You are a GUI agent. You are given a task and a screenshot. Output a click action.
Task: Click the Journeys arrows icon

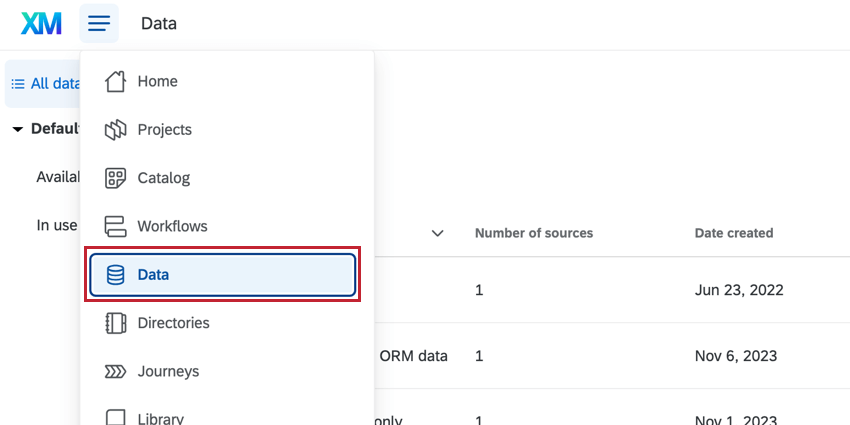[x=116, y=371]
